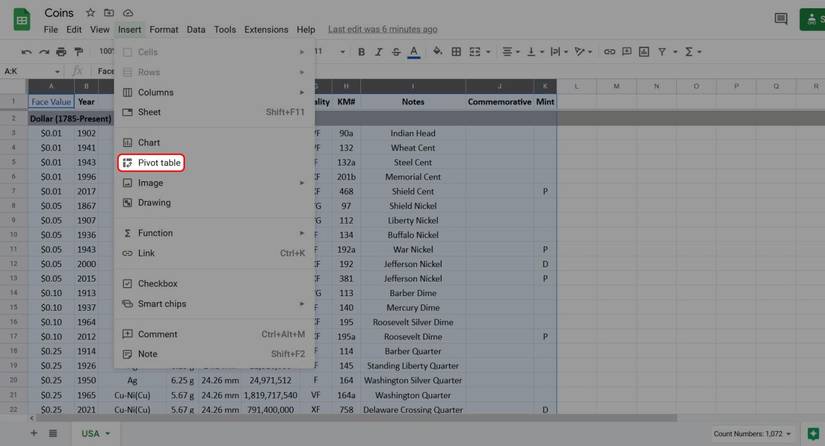Open the font size dropdown arrow
The image size is (825, 446).
point(343,52)
